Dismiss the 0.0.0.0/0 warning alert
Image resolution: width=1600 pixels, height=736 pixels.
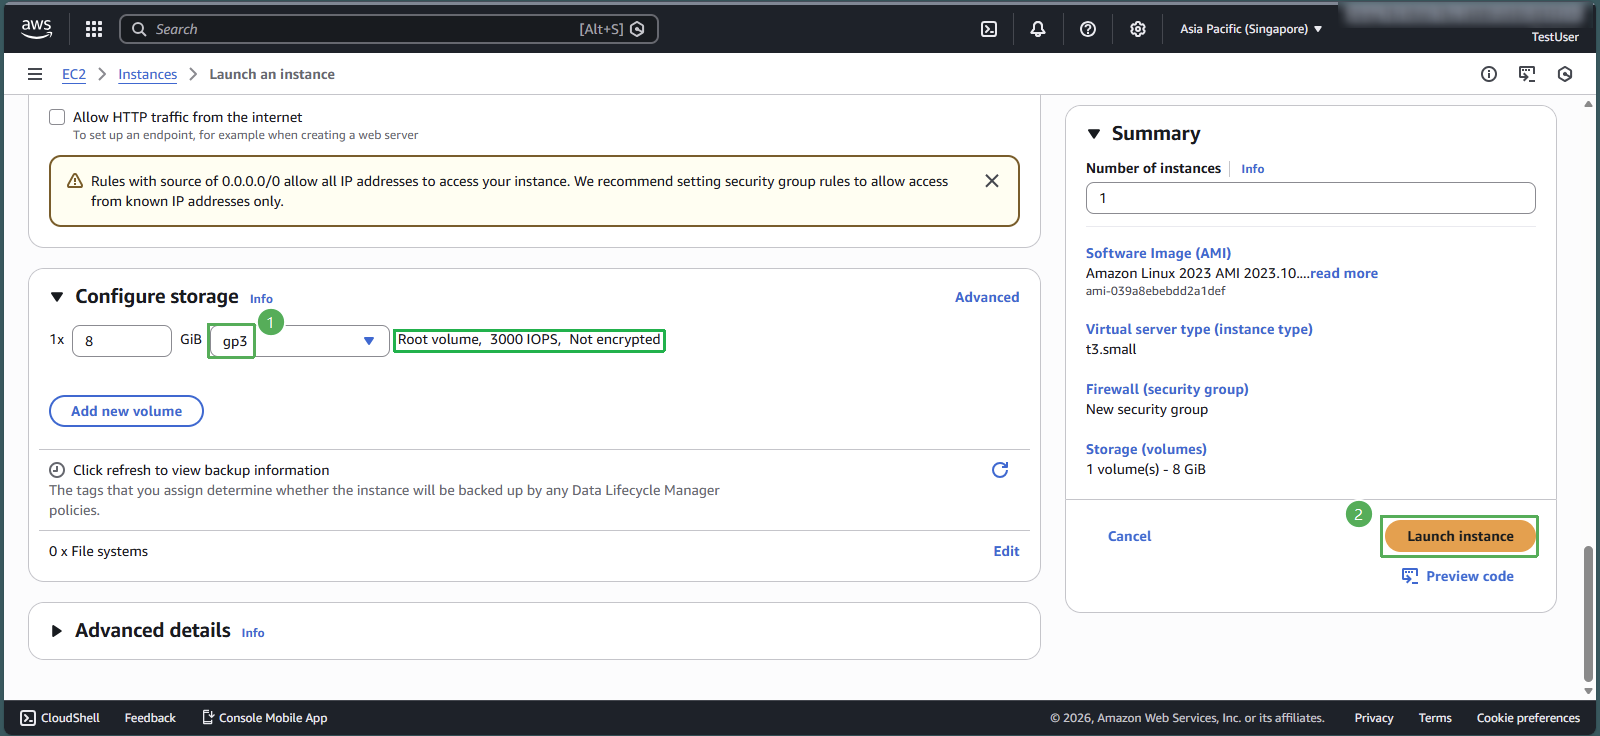click(992, 181)
